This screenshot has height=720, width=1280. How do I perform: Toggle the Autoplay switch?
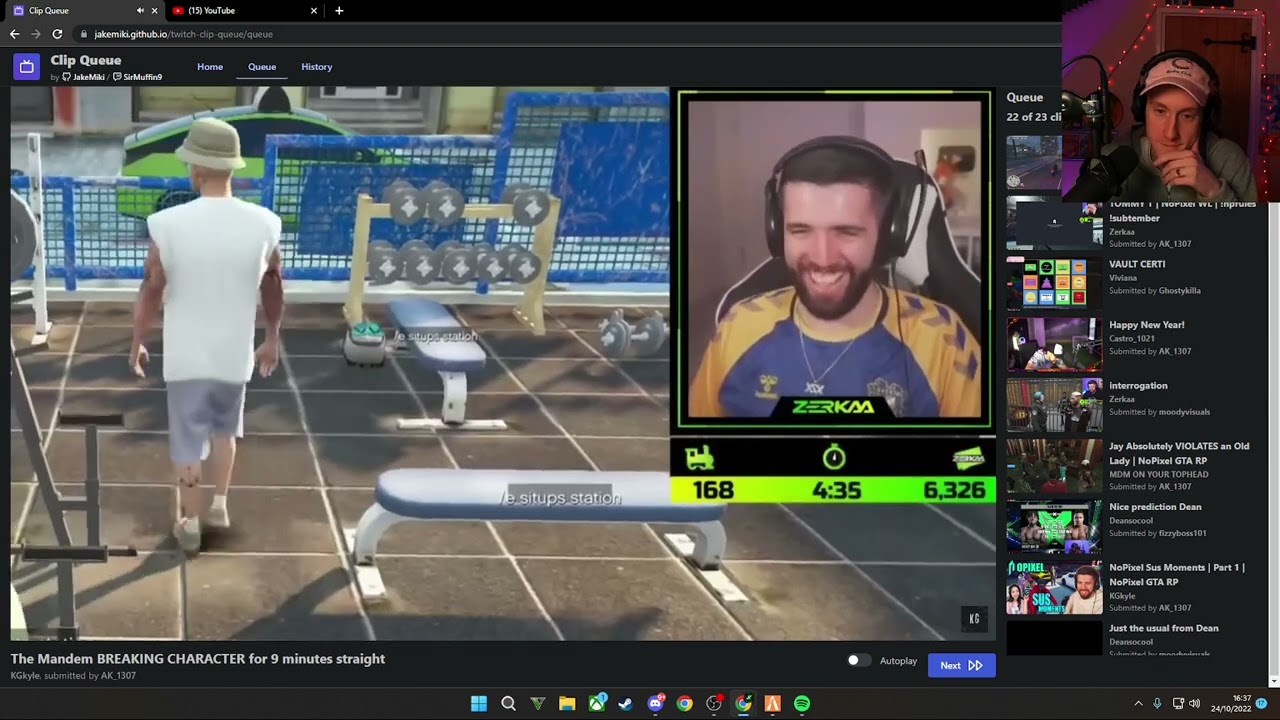point(857,661)
